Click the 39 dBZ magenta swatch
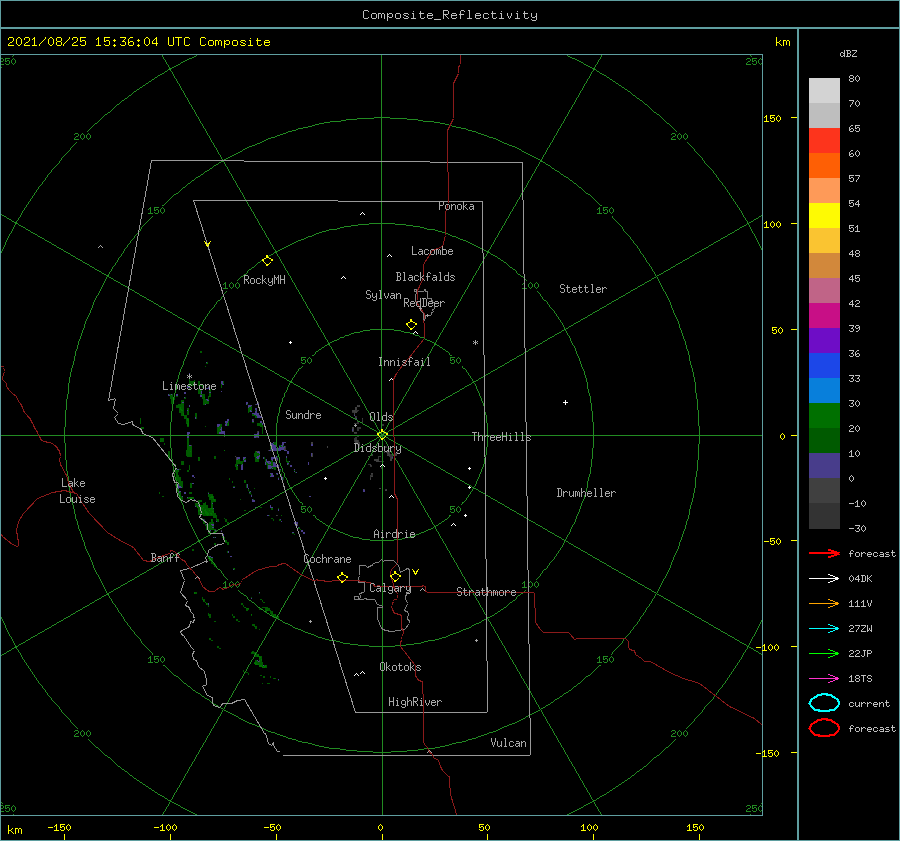The width and height of the screenshot is (900, 841). coord(824,316)
